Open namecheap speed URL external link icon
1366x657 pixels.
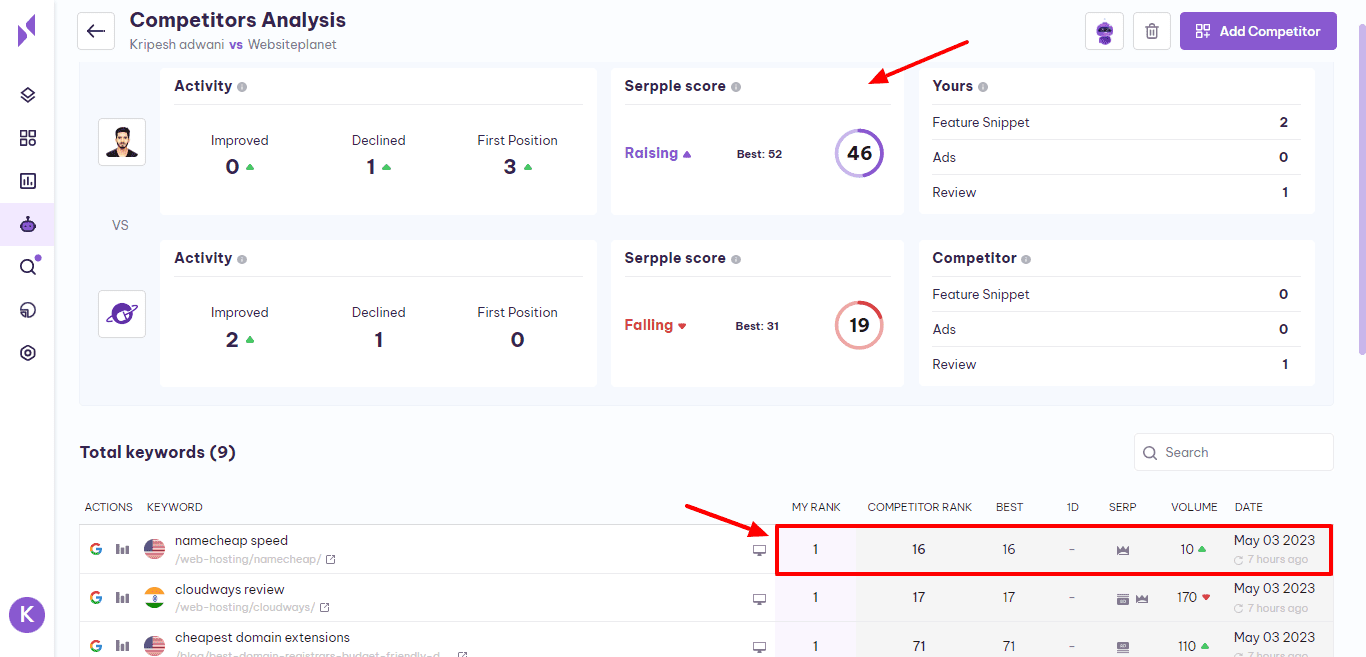coord(331,560)
